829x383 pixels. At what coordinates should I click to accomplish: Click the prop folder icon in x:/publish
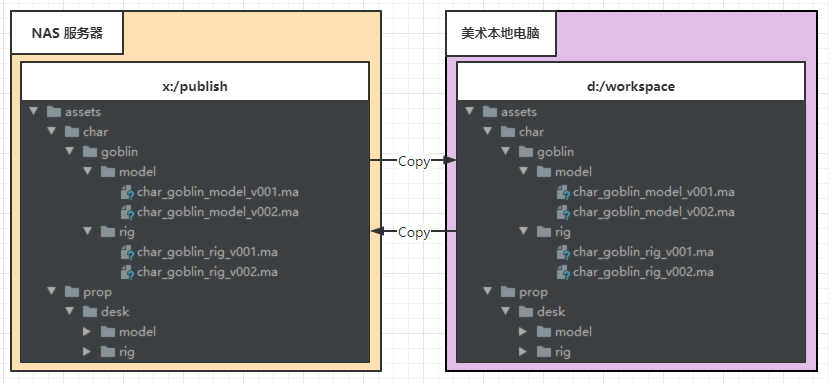tap(71, 291)
